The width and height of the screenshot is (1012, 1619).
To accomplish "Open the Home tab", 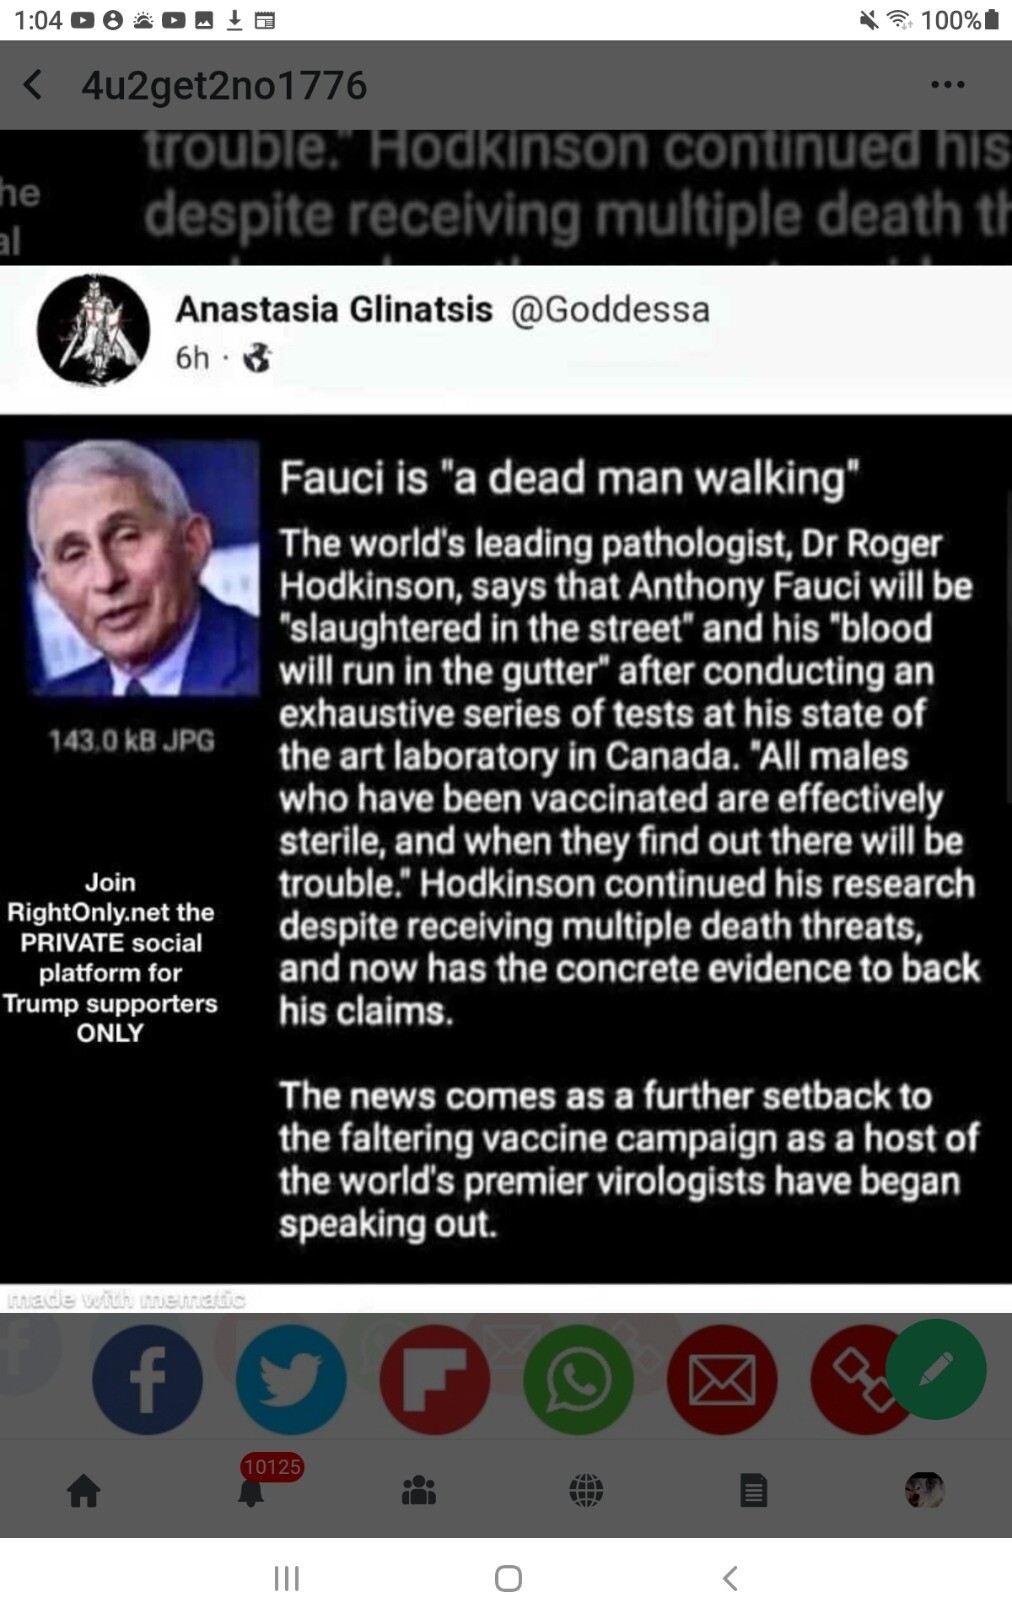I will click(84, 1491).
